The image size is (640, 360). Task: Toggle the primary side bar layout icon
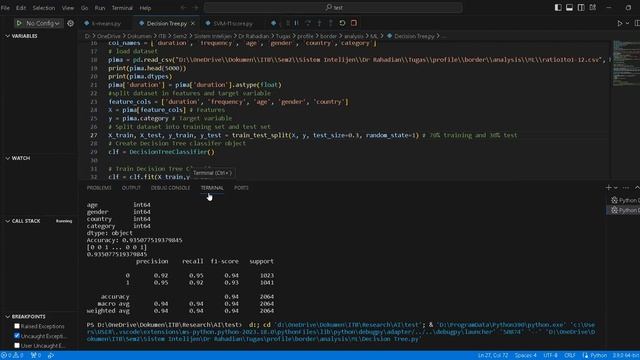click(x=558, y=7)
